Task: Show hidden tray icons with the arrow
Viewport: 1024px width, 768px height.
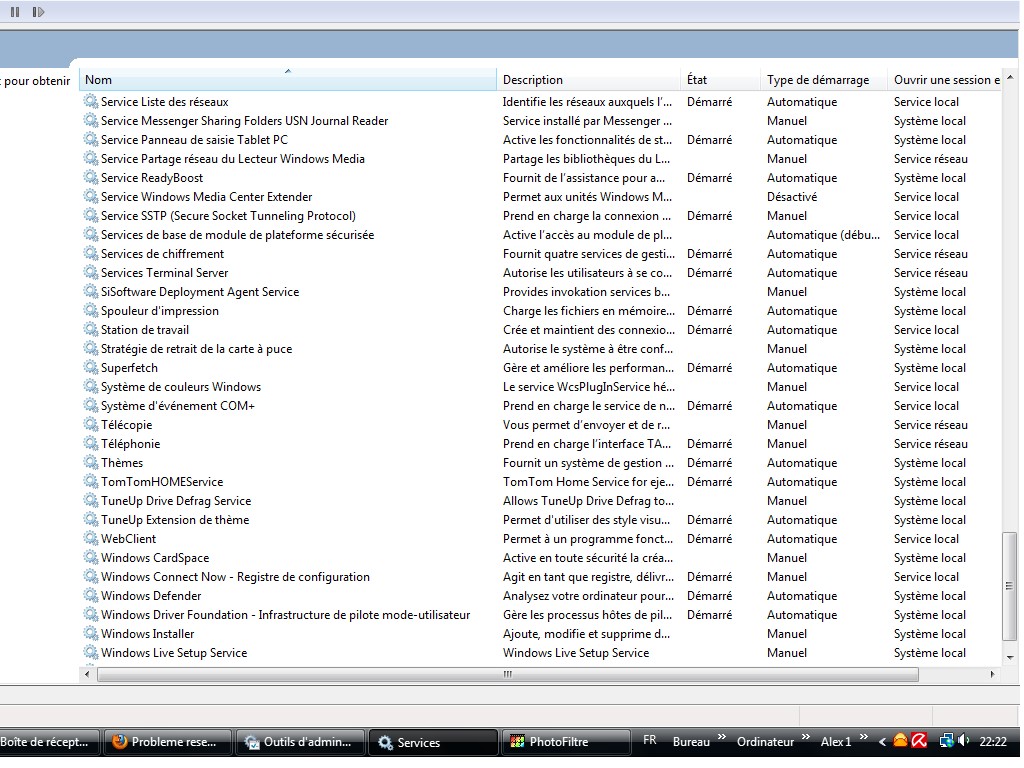Action: [x=882, y=741]
